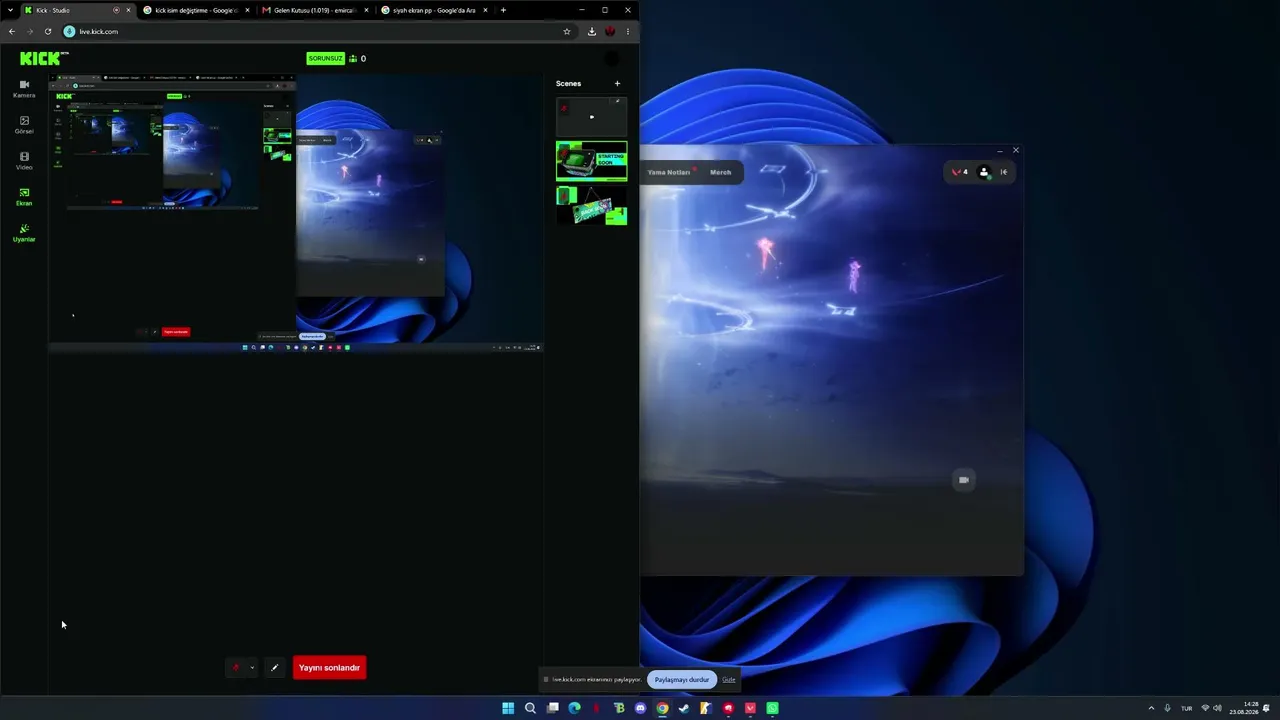Viewport: 1280px width, 720px height.
Task: Add a new scene with plus icon
Action: point(617,84)
